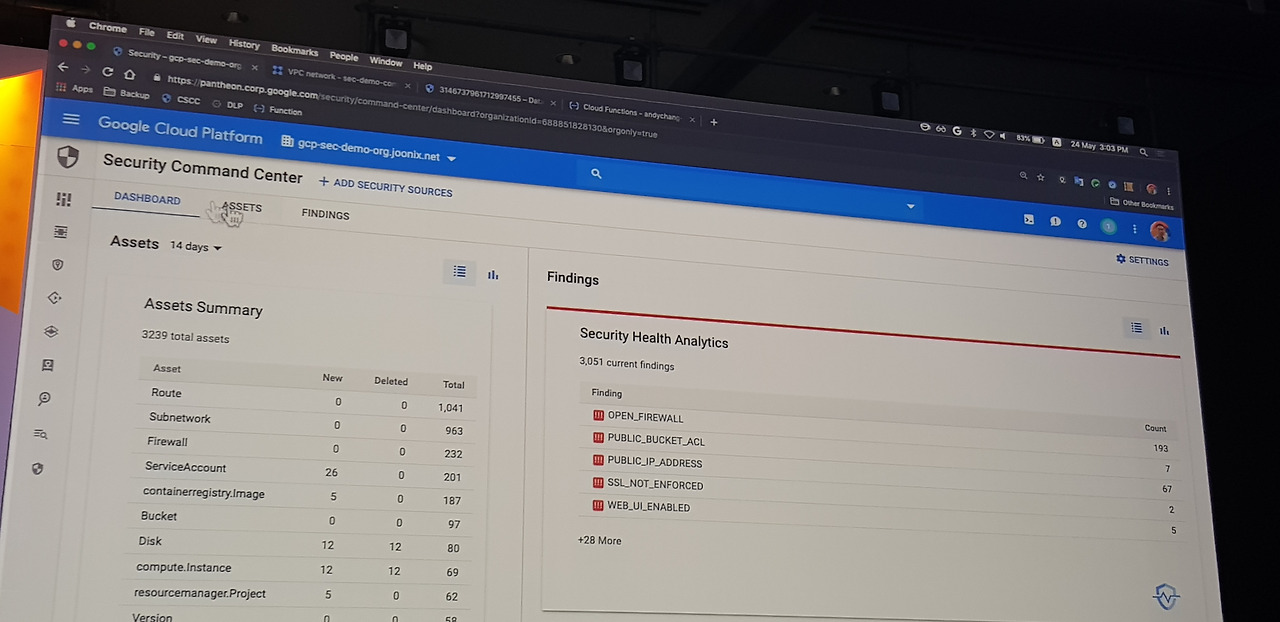Click the containerregistry.Image asset row

302,496
